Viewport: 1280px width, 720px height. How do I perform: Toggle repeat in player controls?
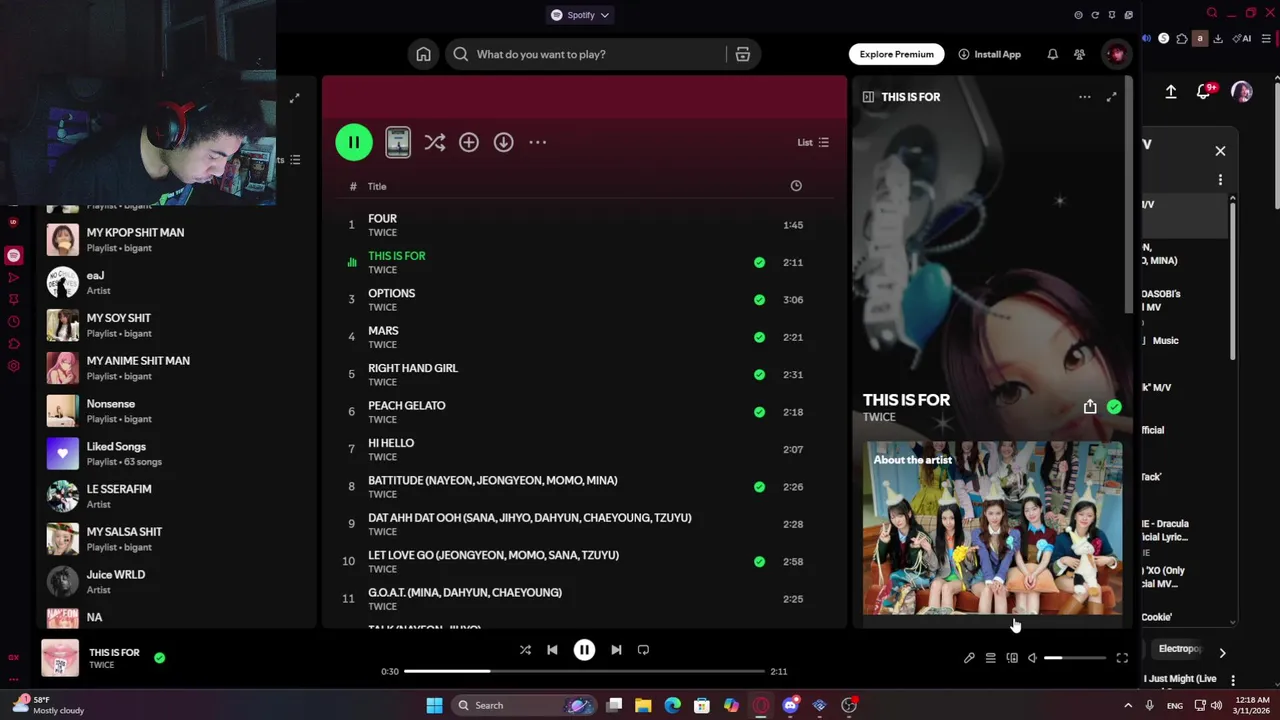click(x=643, y=650)
